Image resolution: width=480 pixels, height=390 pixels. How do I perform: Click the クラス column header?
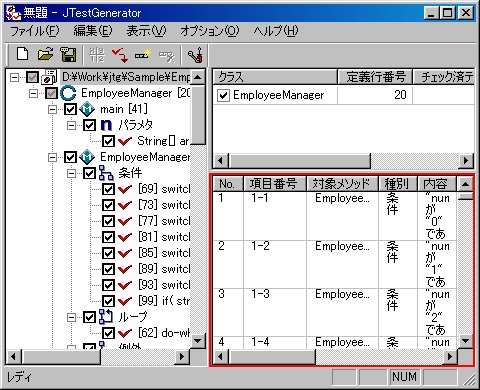275,77
